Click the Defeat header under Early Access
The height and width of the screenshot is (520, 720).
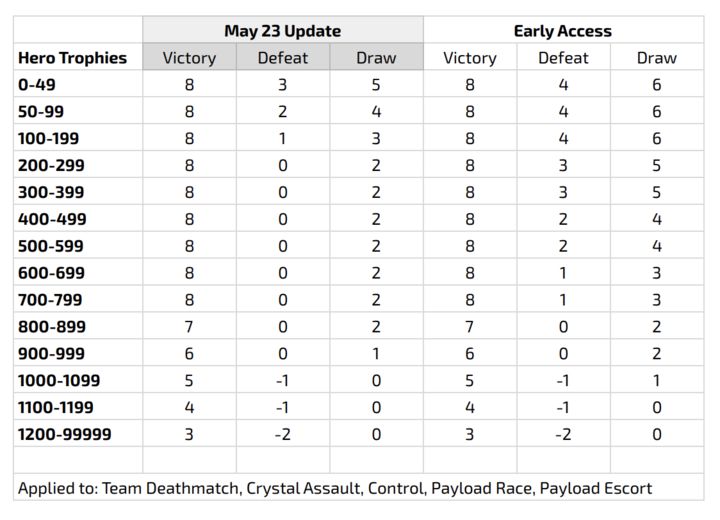tap(563, 57)
